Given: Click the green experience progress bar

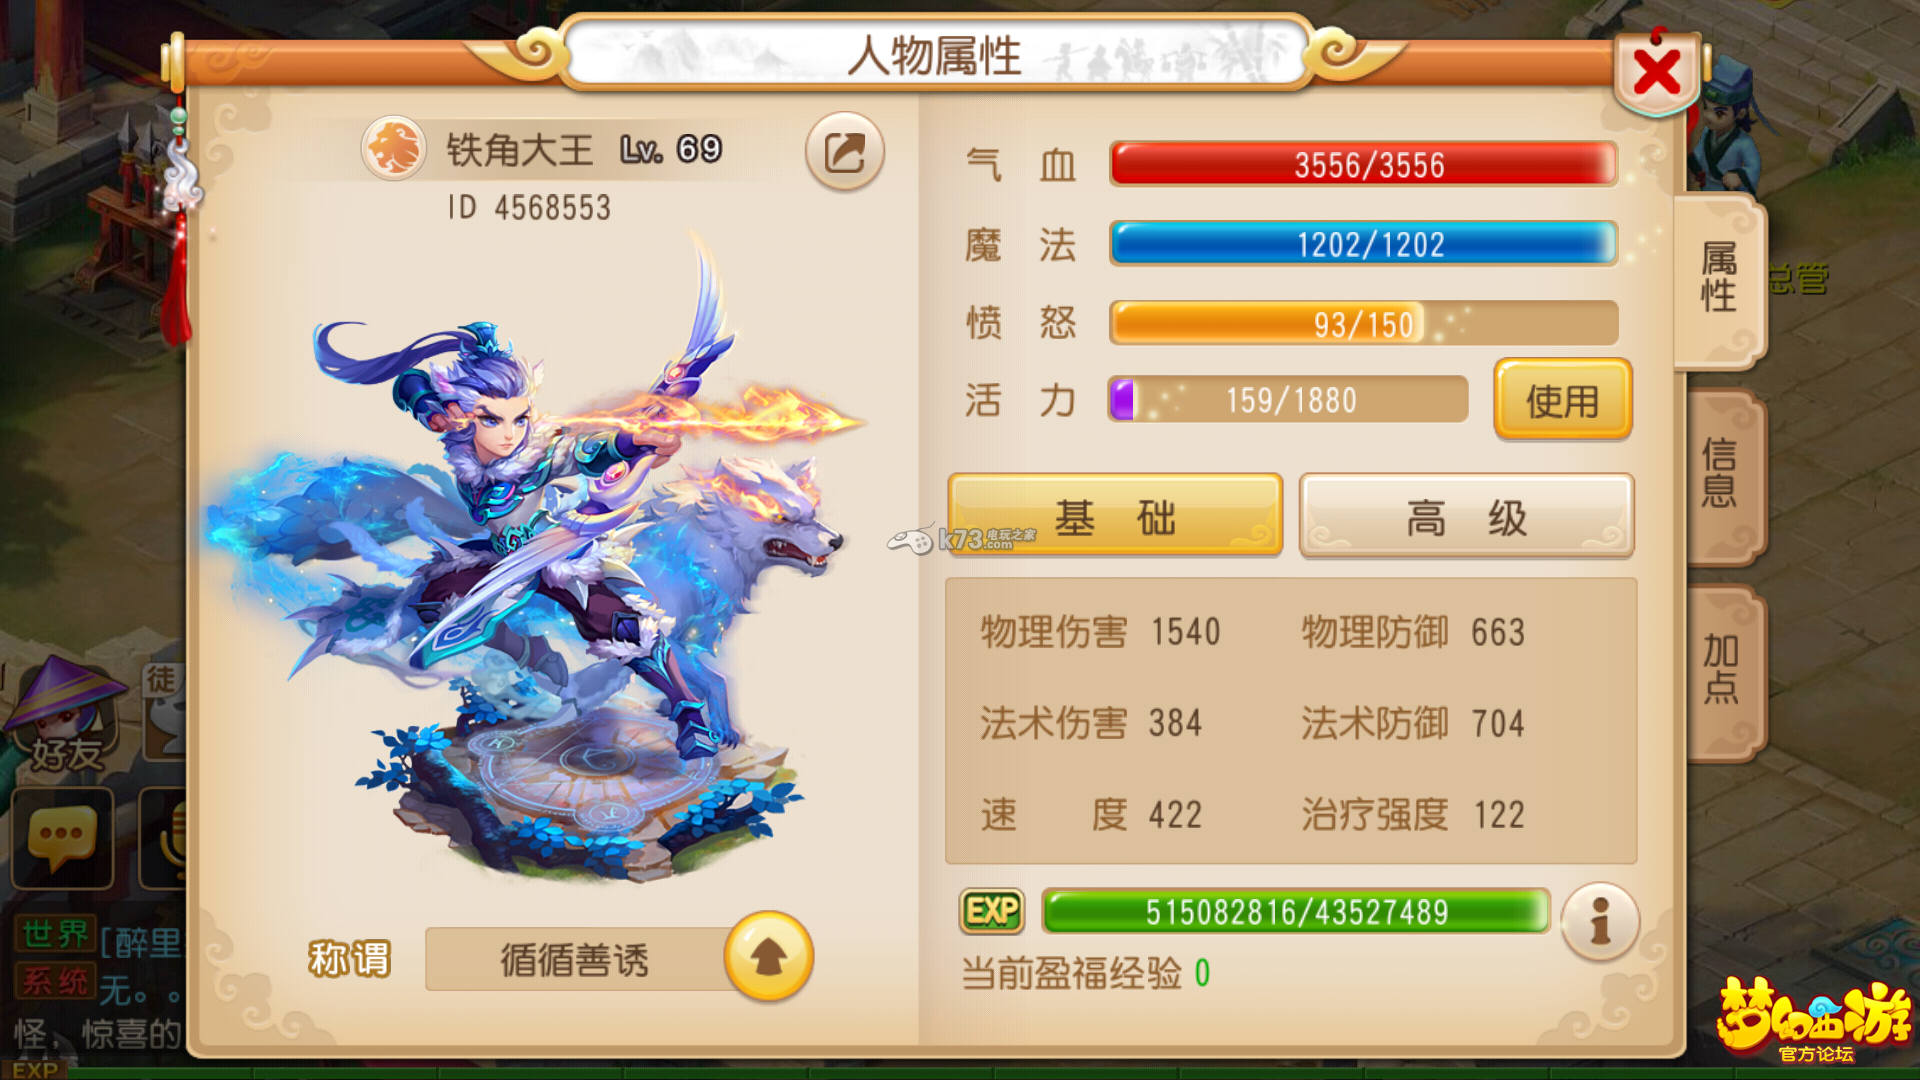Looking at the screenshot, I should coord(1296,911).
